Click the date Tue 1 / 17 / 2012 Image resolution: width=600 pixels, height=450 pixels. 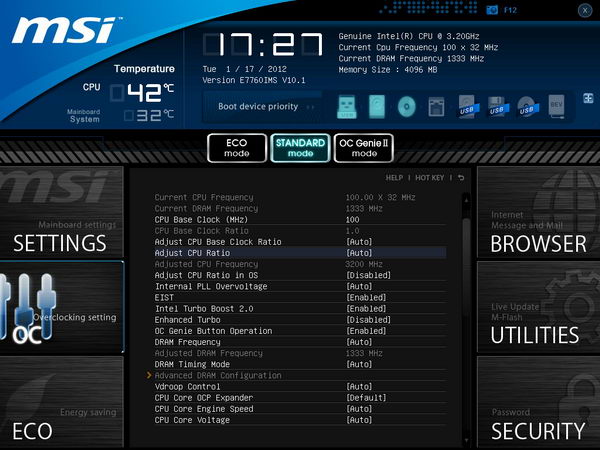[x=245, y=69]
